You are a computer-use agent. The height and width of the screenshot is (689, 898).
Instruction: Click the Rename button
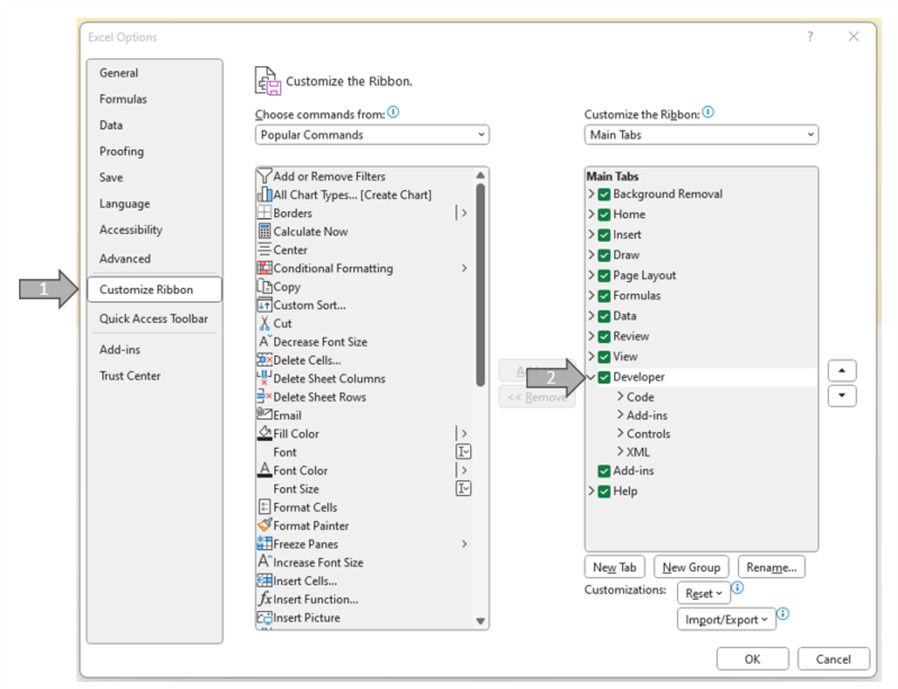(x=771, y=567)
